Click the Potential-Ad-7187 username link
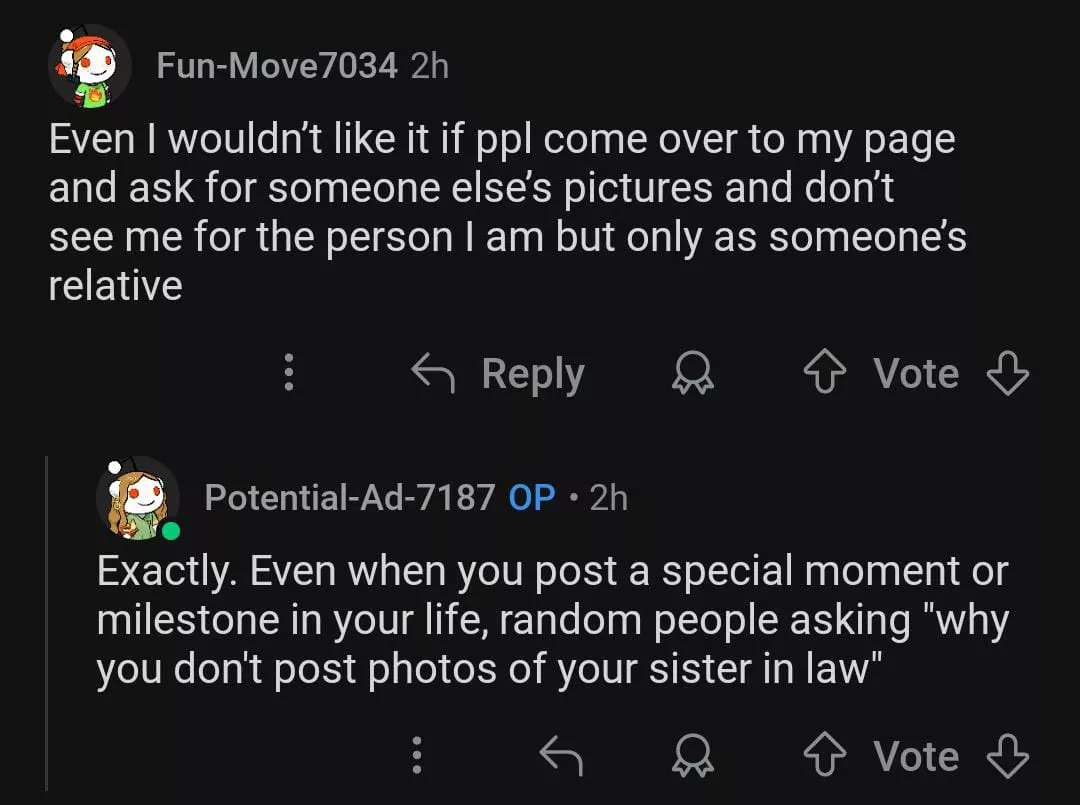The height and width of the screenshot is (805, 1080). tap(349, 497)
